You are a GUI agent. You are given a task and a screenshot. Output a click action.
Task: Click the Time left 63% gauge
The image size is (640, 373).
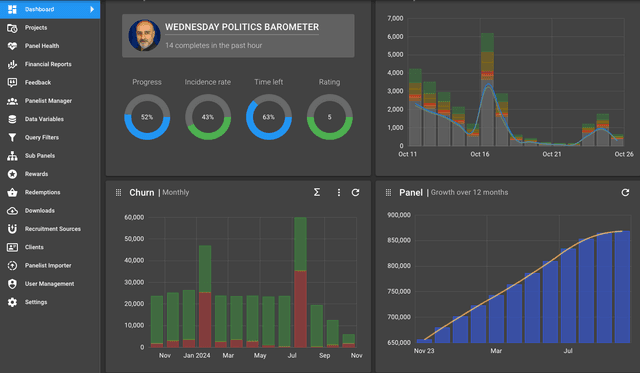tap(269, 117)
